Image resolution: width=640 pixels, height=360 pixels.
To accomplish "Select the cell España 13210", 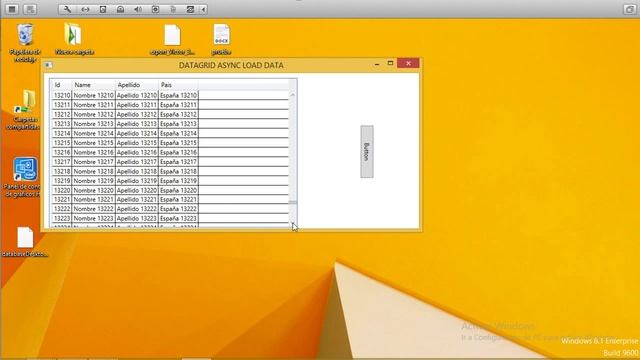I will point(178,95).
